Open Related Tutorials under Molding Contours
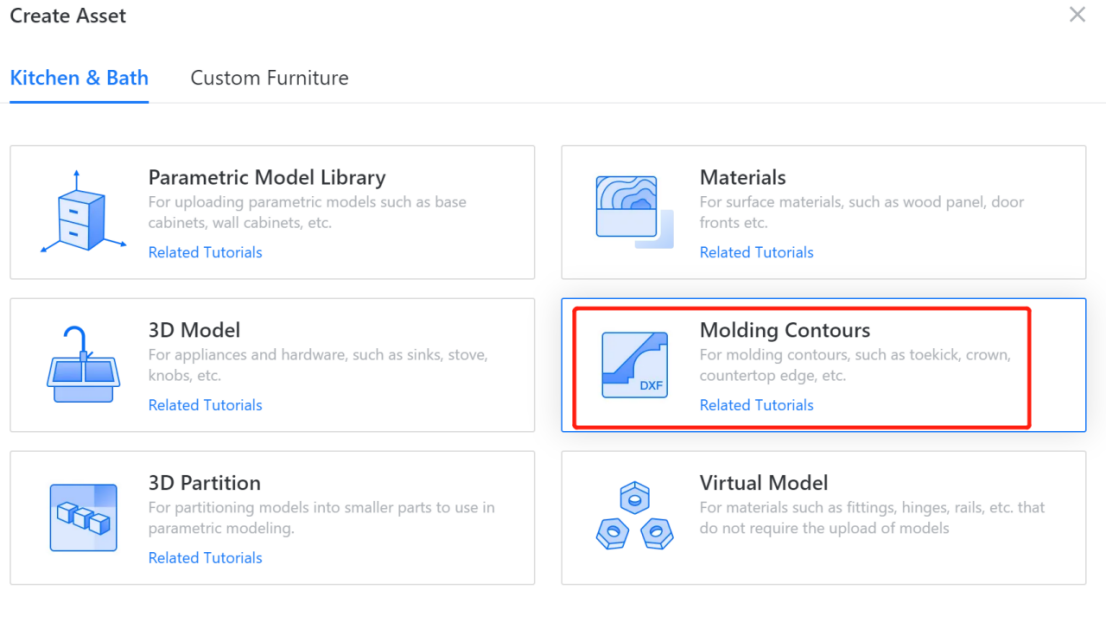The image size is (1106, 622). pos(756,405)
